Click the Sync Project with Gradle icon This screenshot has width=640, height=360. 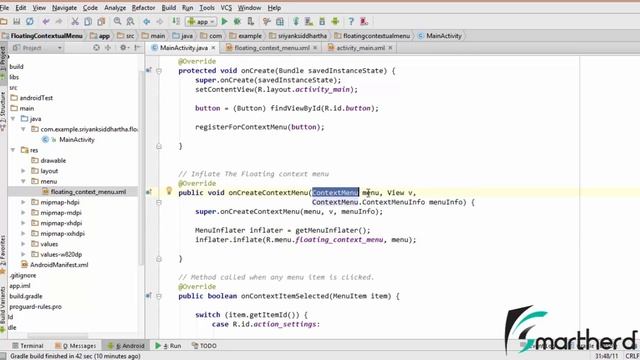296,22
